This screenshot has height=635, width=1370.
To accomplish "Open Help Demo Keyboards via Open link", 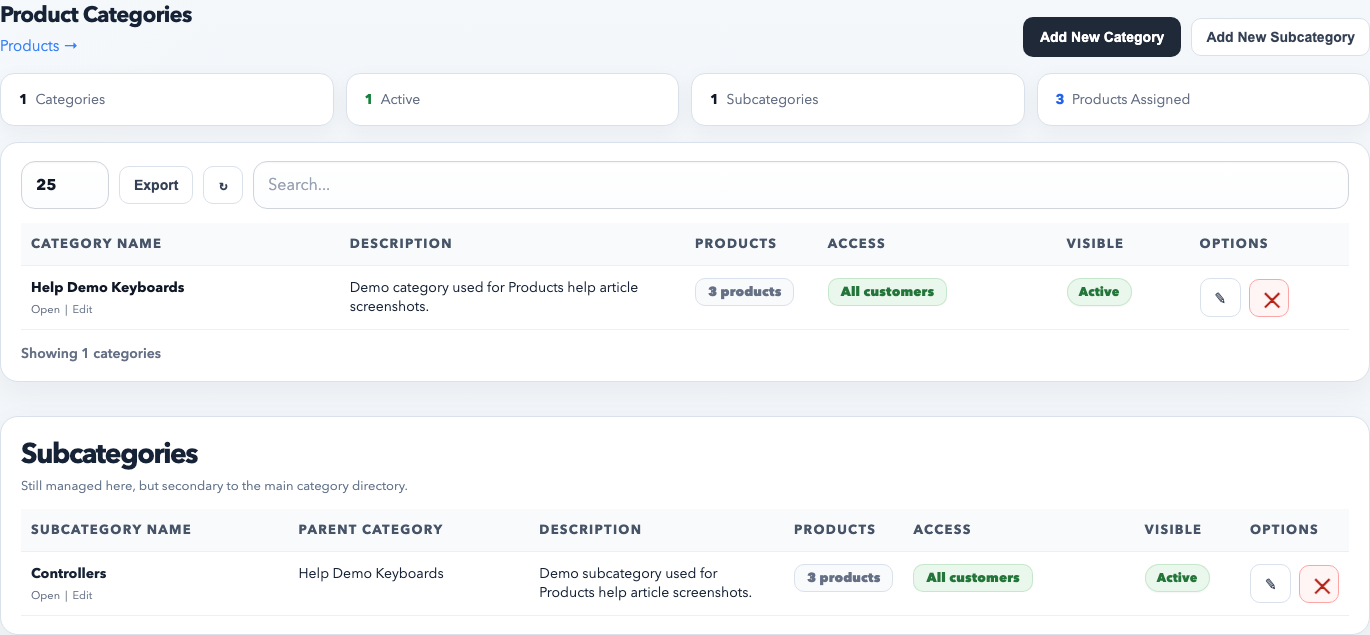I will [x=45, y=309].
